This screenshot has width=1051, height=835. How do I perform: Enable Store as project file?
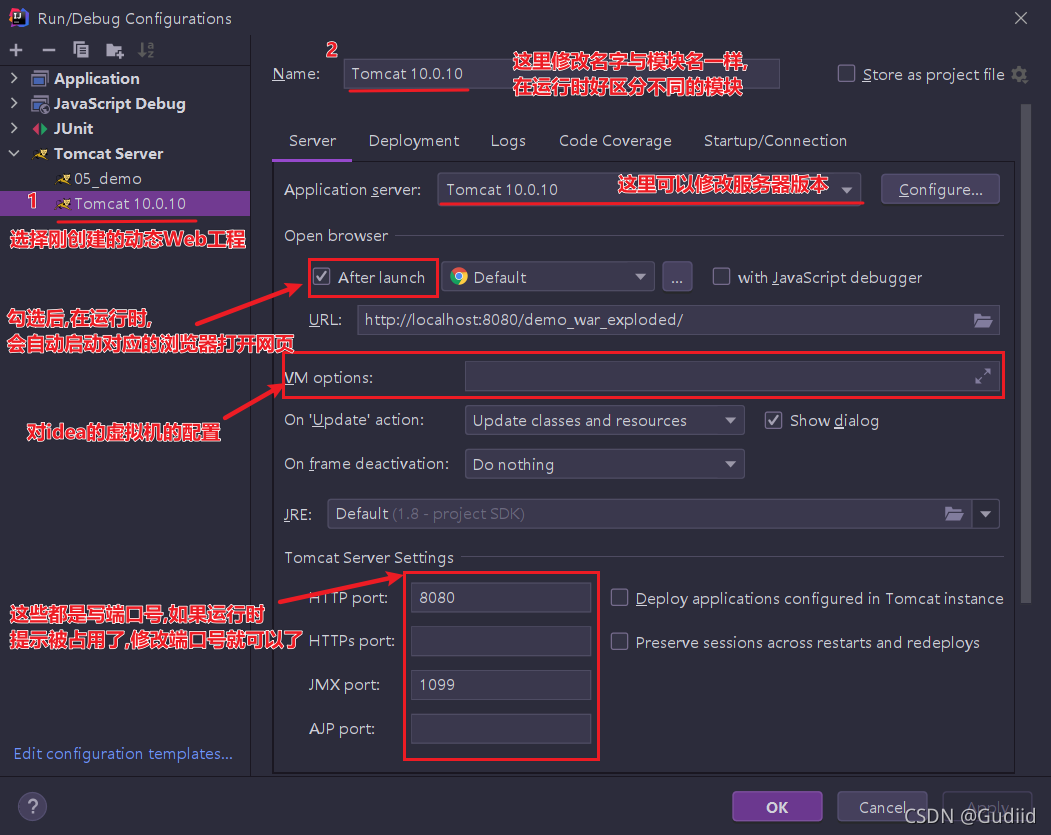pos(846,74)
